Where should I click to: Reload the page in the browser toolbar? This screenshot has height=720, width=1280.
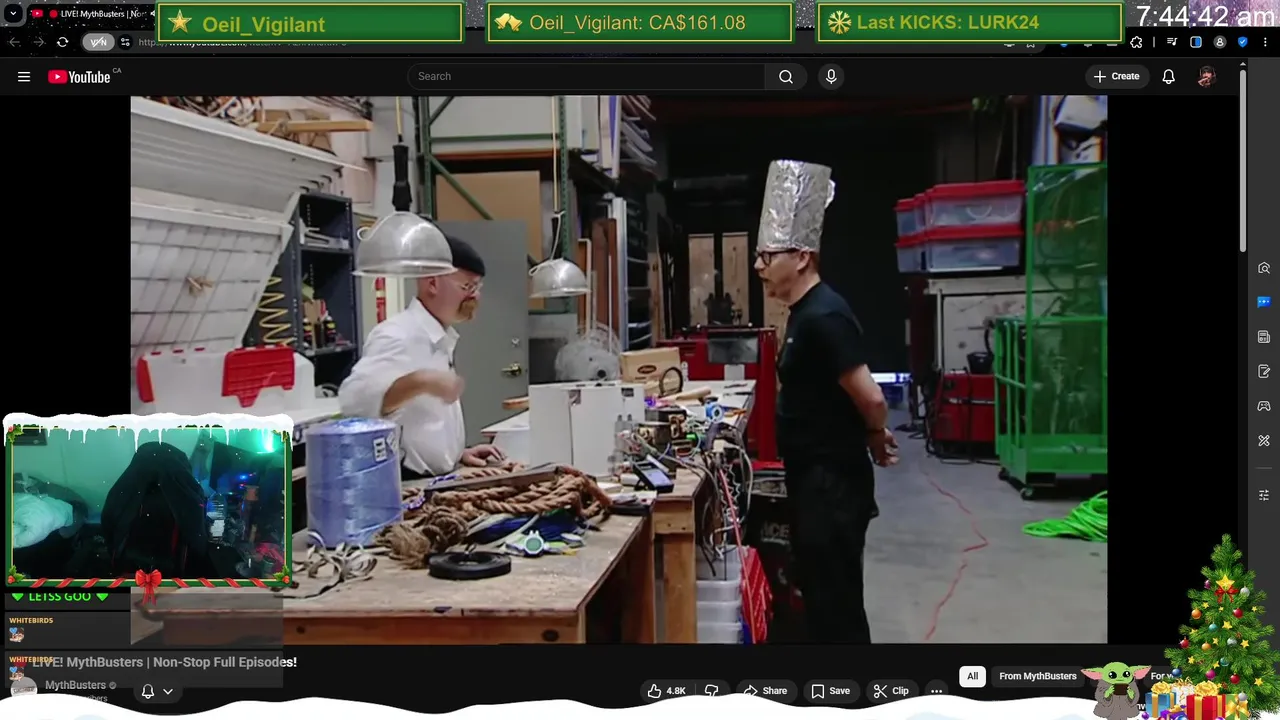pos(62,42)
